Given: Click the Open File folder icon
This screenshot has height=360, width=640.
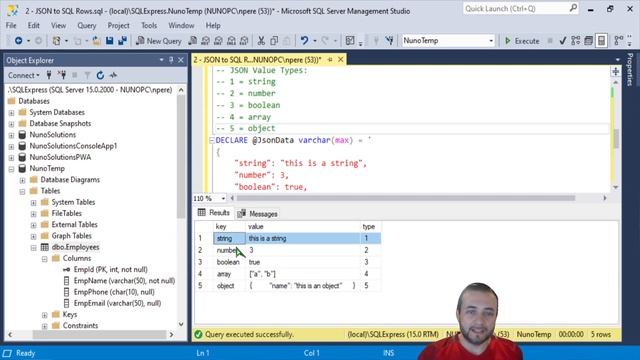Looking at the screenshot, I should [x=96, y=41].
